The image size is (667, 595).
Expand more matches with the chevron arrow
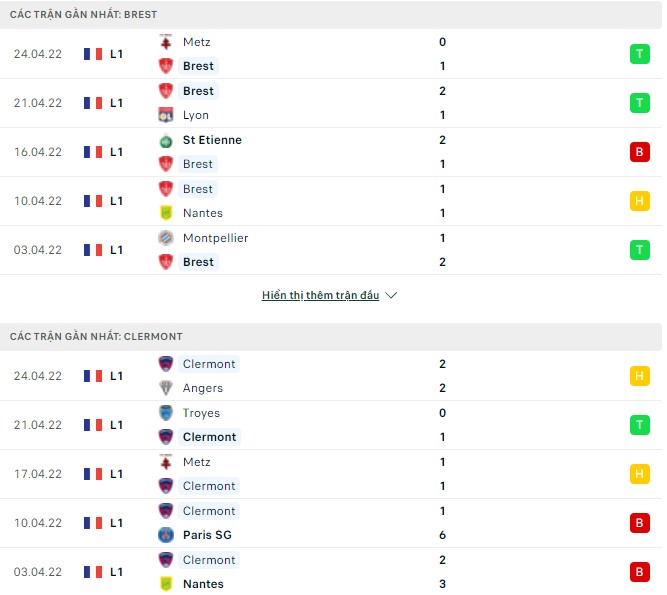391,296
